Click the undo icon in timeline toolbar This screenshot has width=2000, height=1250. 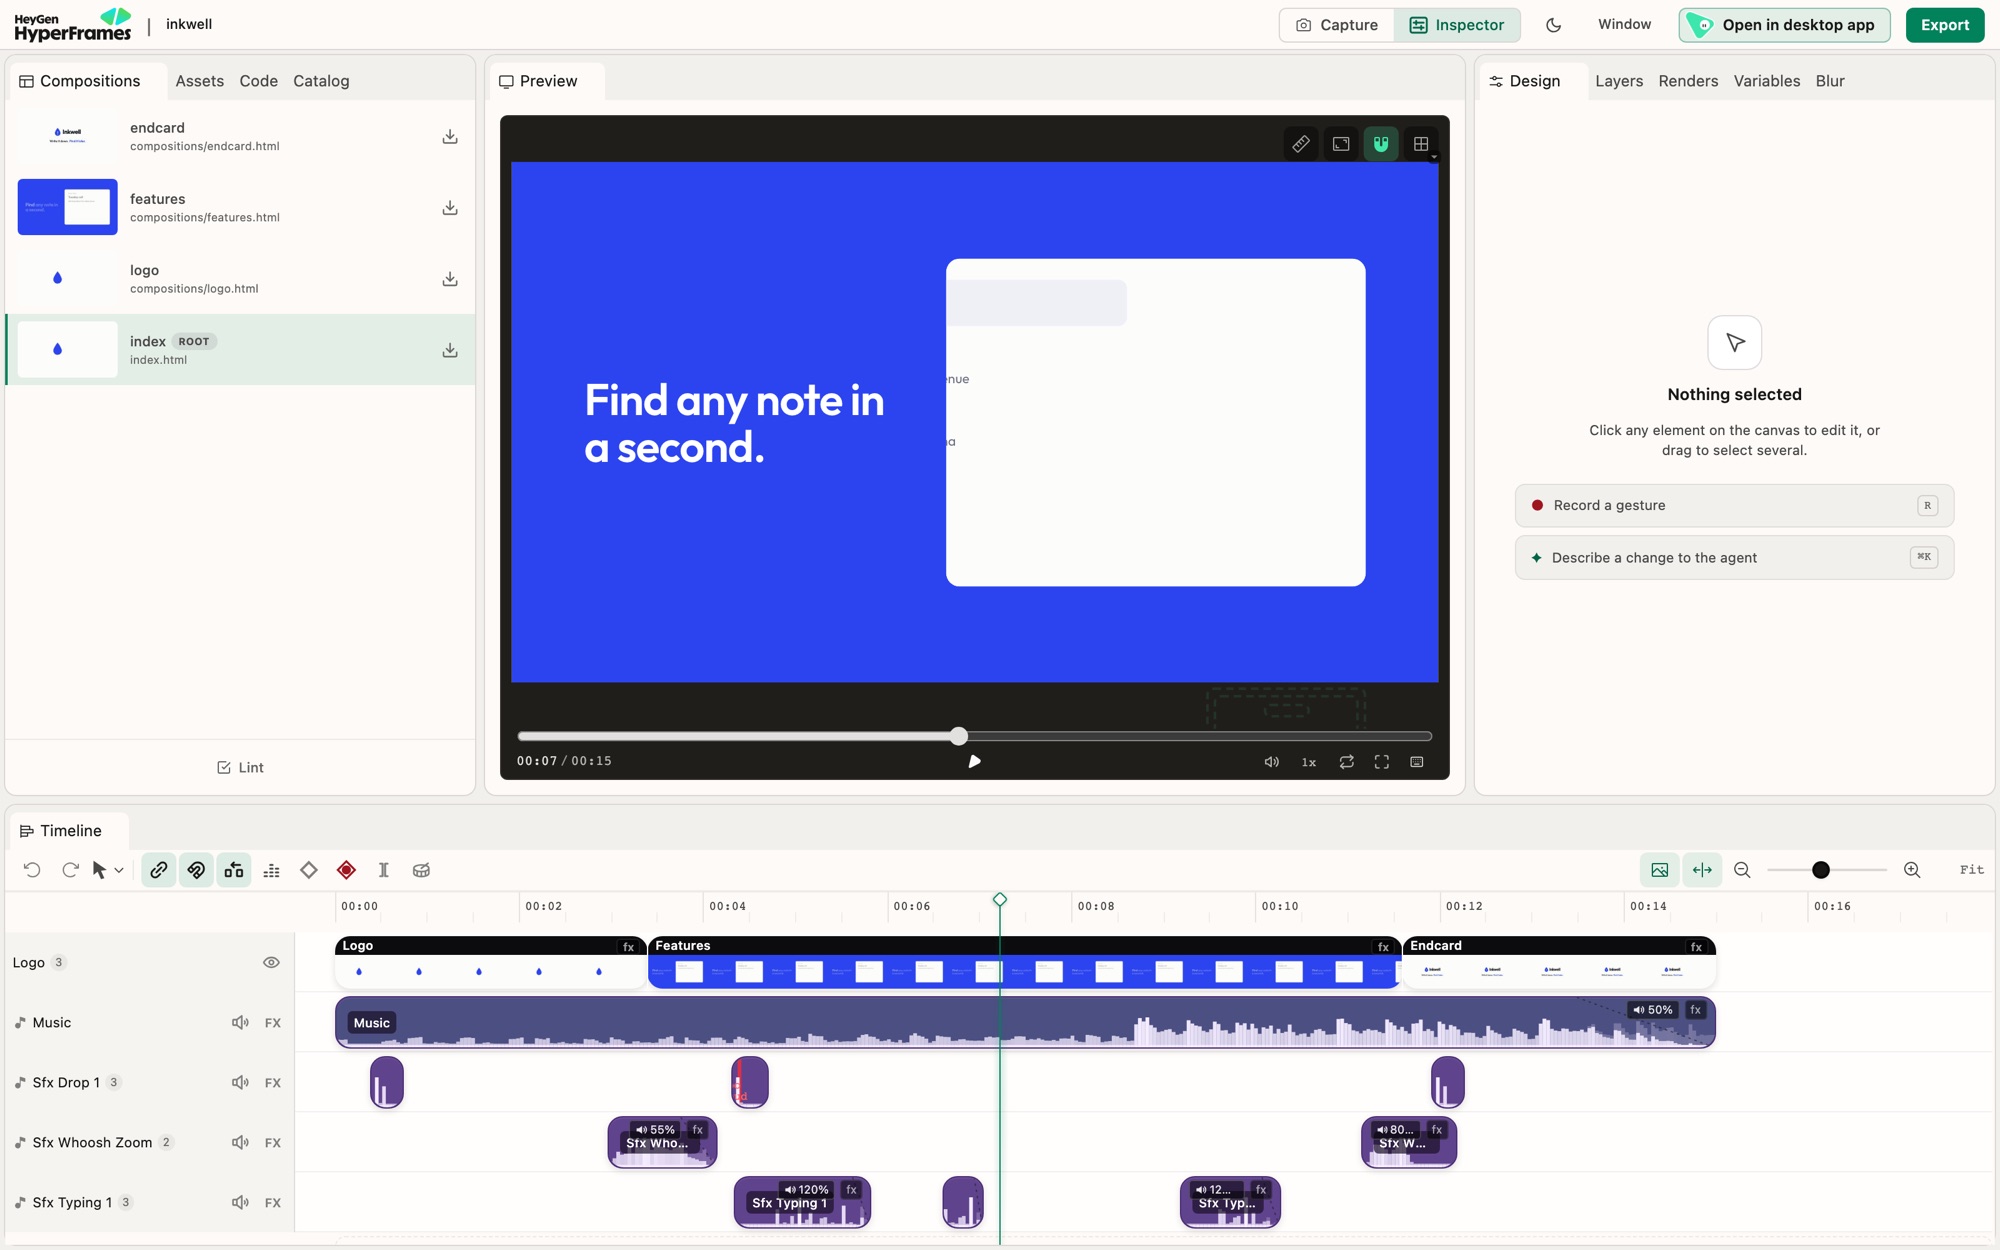(32, 870)
